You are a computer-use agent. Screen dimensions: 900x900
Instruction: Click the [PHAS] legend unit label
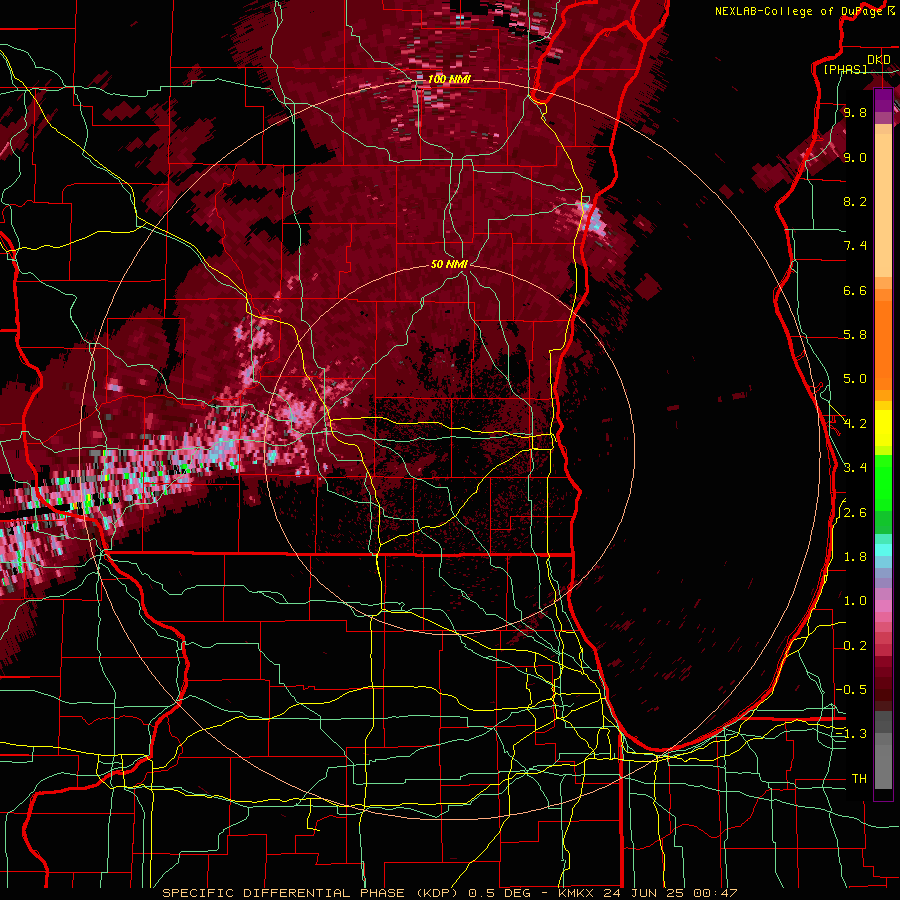pyautogui.click(x=845, y=69)
